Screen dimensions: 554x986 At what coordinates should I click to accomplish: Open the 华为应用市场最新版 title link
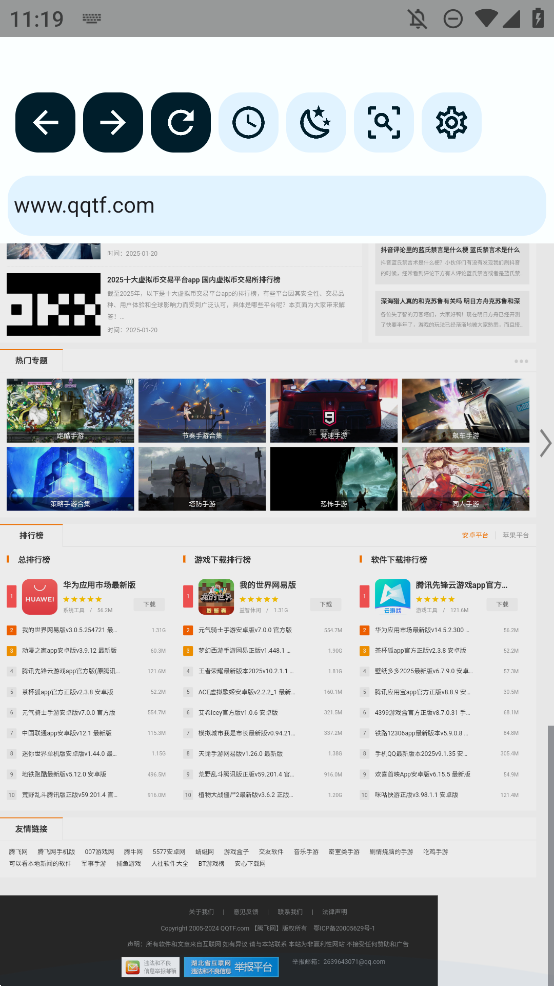[99, 585]
